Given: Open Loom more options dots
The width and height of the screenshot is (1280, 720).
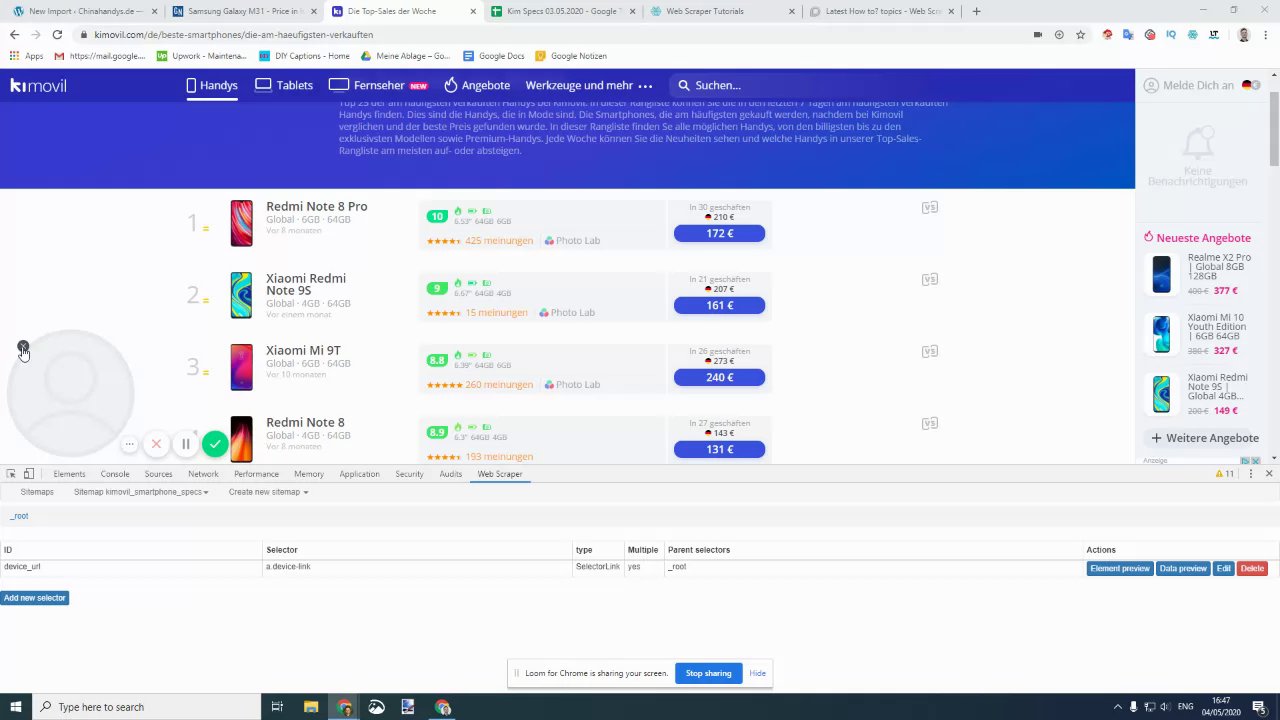Looking at the screenshot, I should point(129,444).
